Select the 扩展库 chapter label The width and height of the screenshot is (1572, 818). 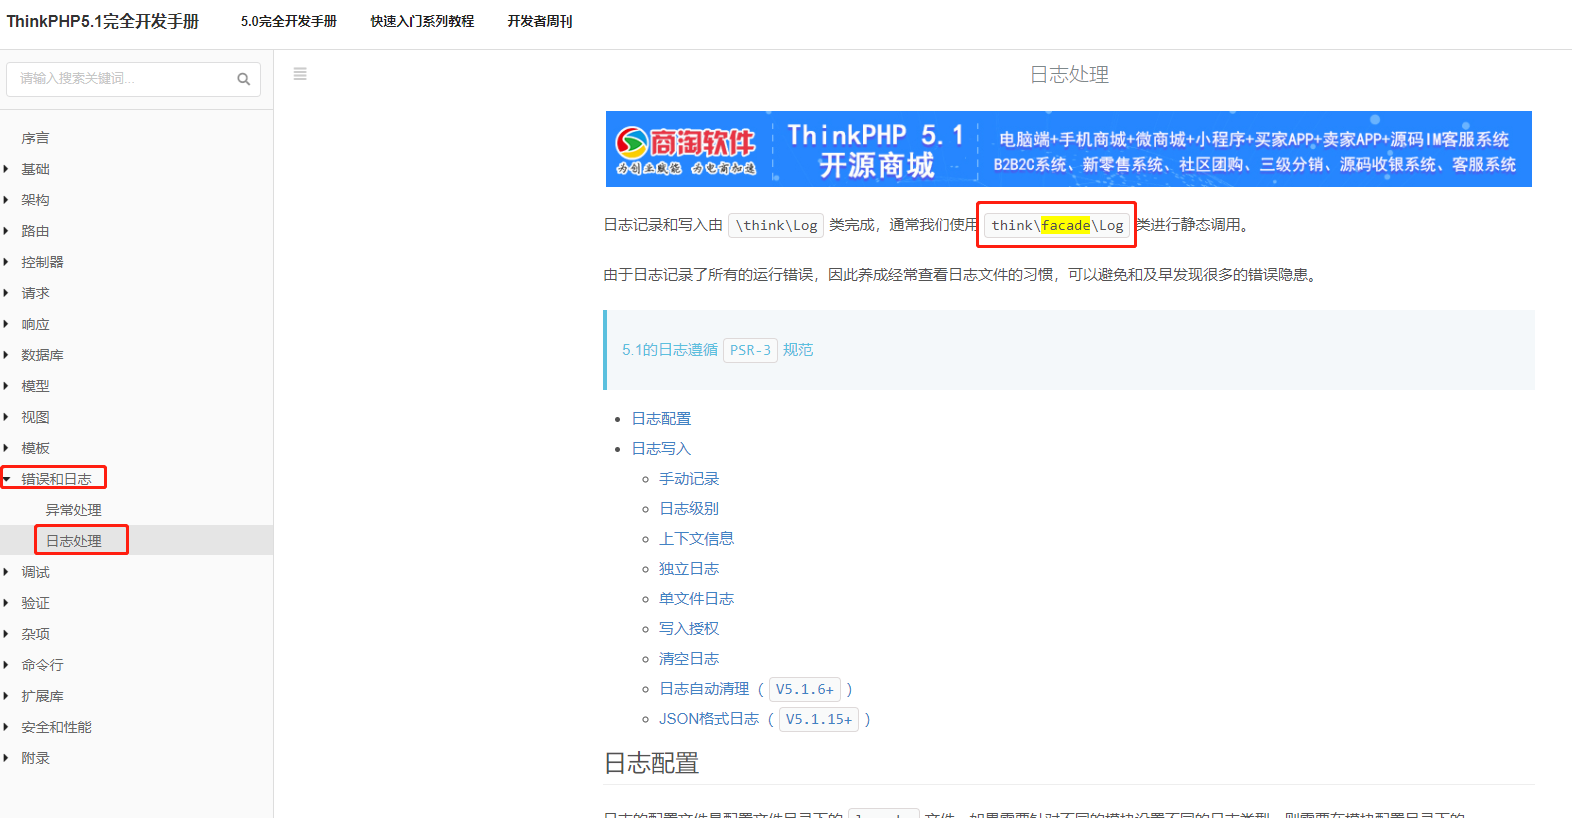pyautogui.click(x=42, y=696)
